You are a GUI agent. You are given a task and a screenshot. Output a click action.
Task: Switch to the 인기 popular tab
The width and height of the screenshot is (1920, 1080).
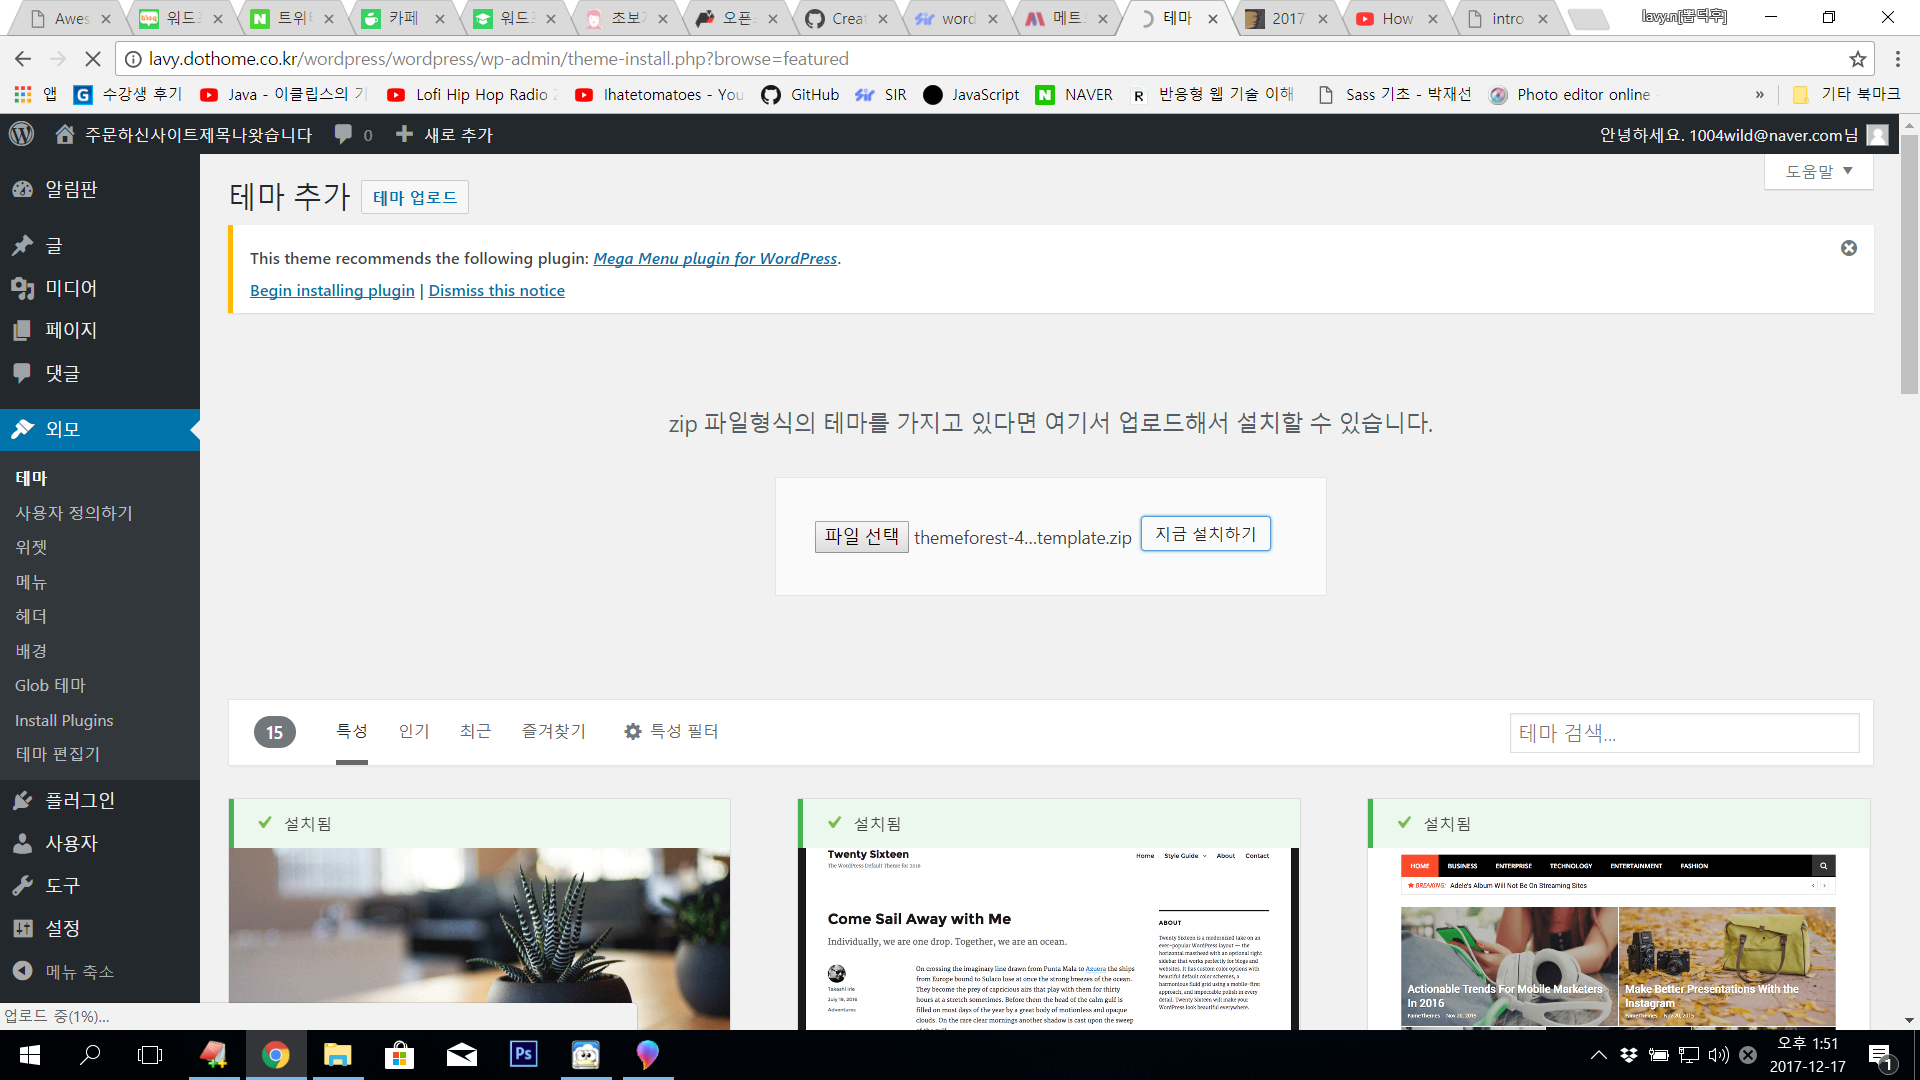pos(413,732)
